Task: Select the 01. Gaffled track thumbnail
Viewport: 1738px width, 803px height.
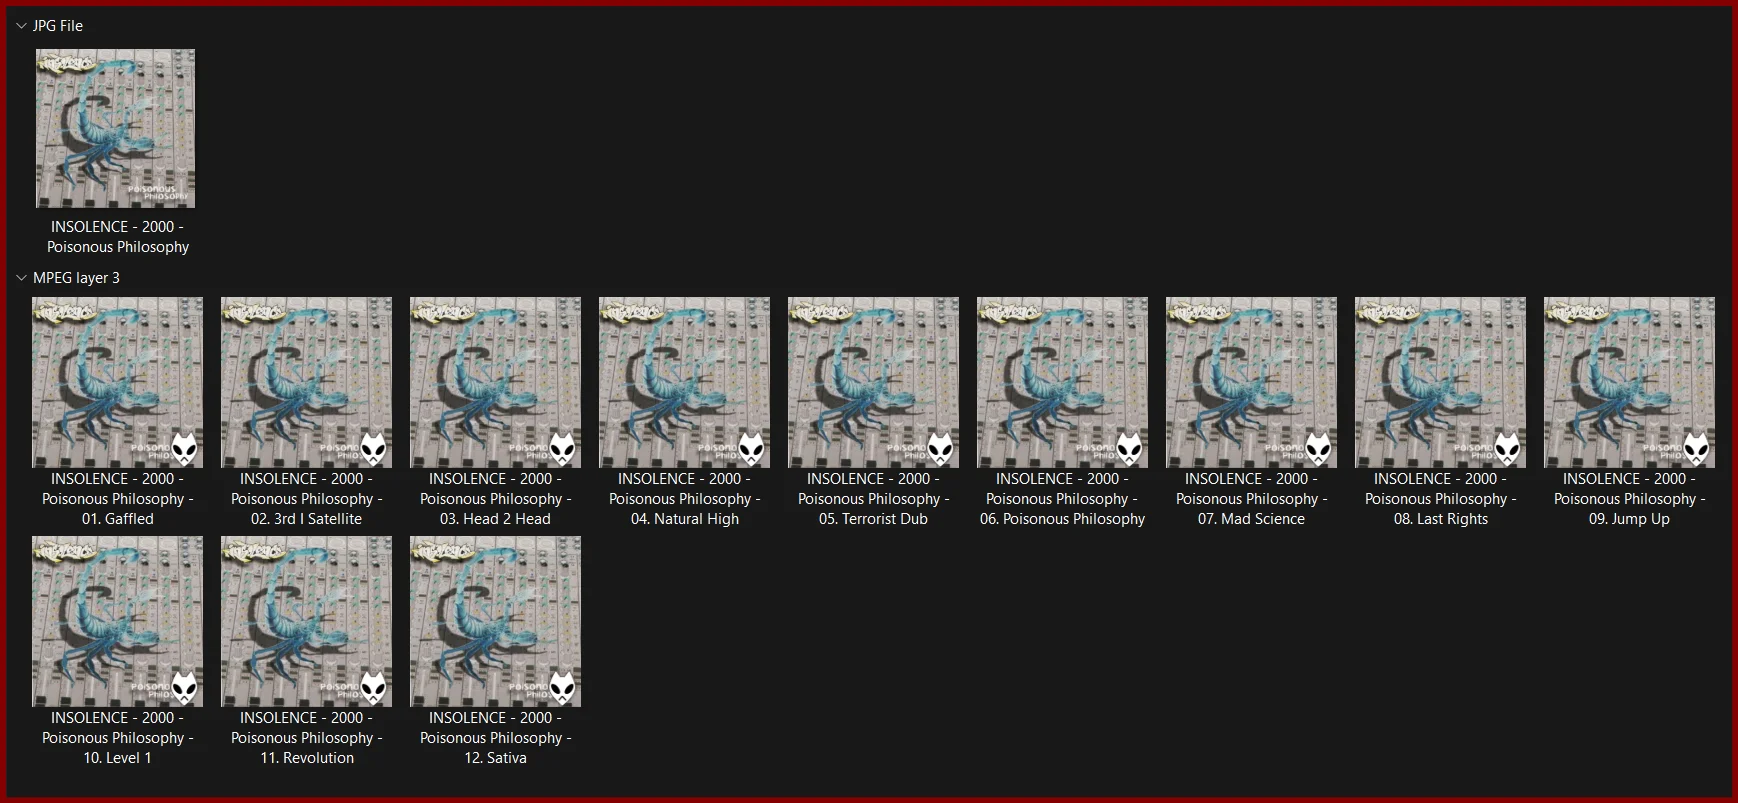Action: click(x=117, y=382)
